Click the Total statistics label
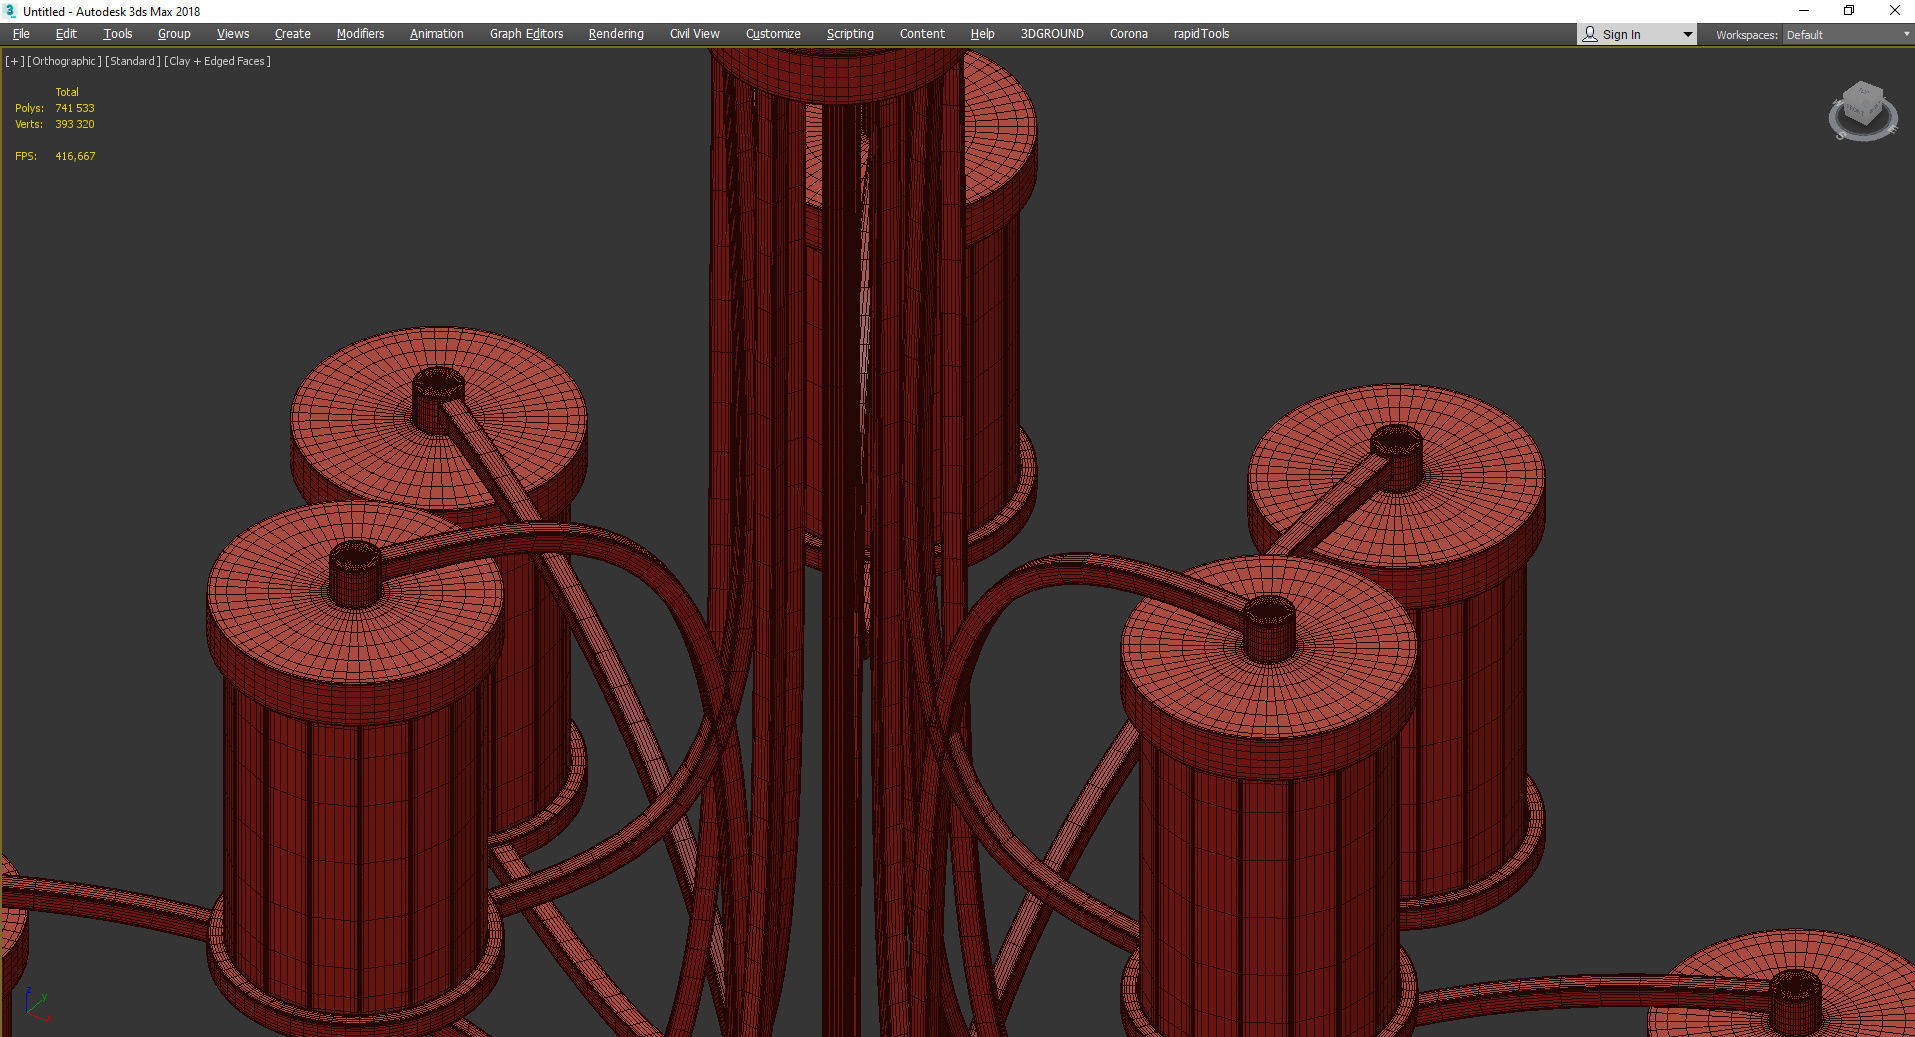Viewport: 1915px width, 1037px height. pyautogui.click(x=67, y=92)
